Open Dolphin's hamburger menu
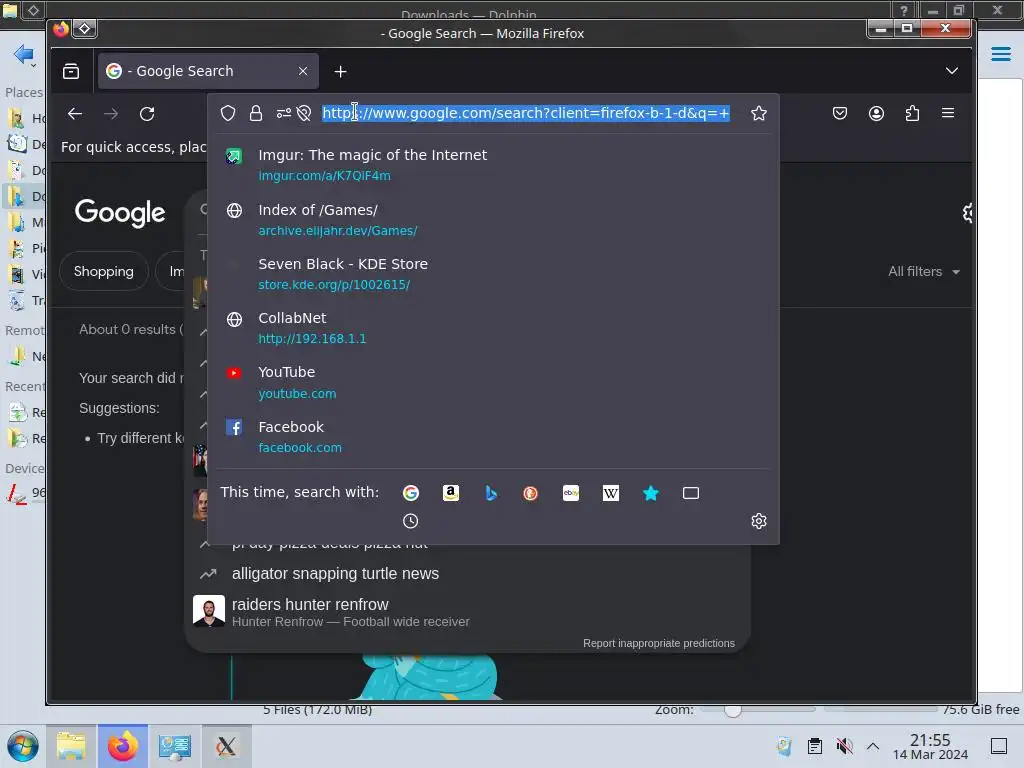1024x768 pixels. pos(1000,54)
